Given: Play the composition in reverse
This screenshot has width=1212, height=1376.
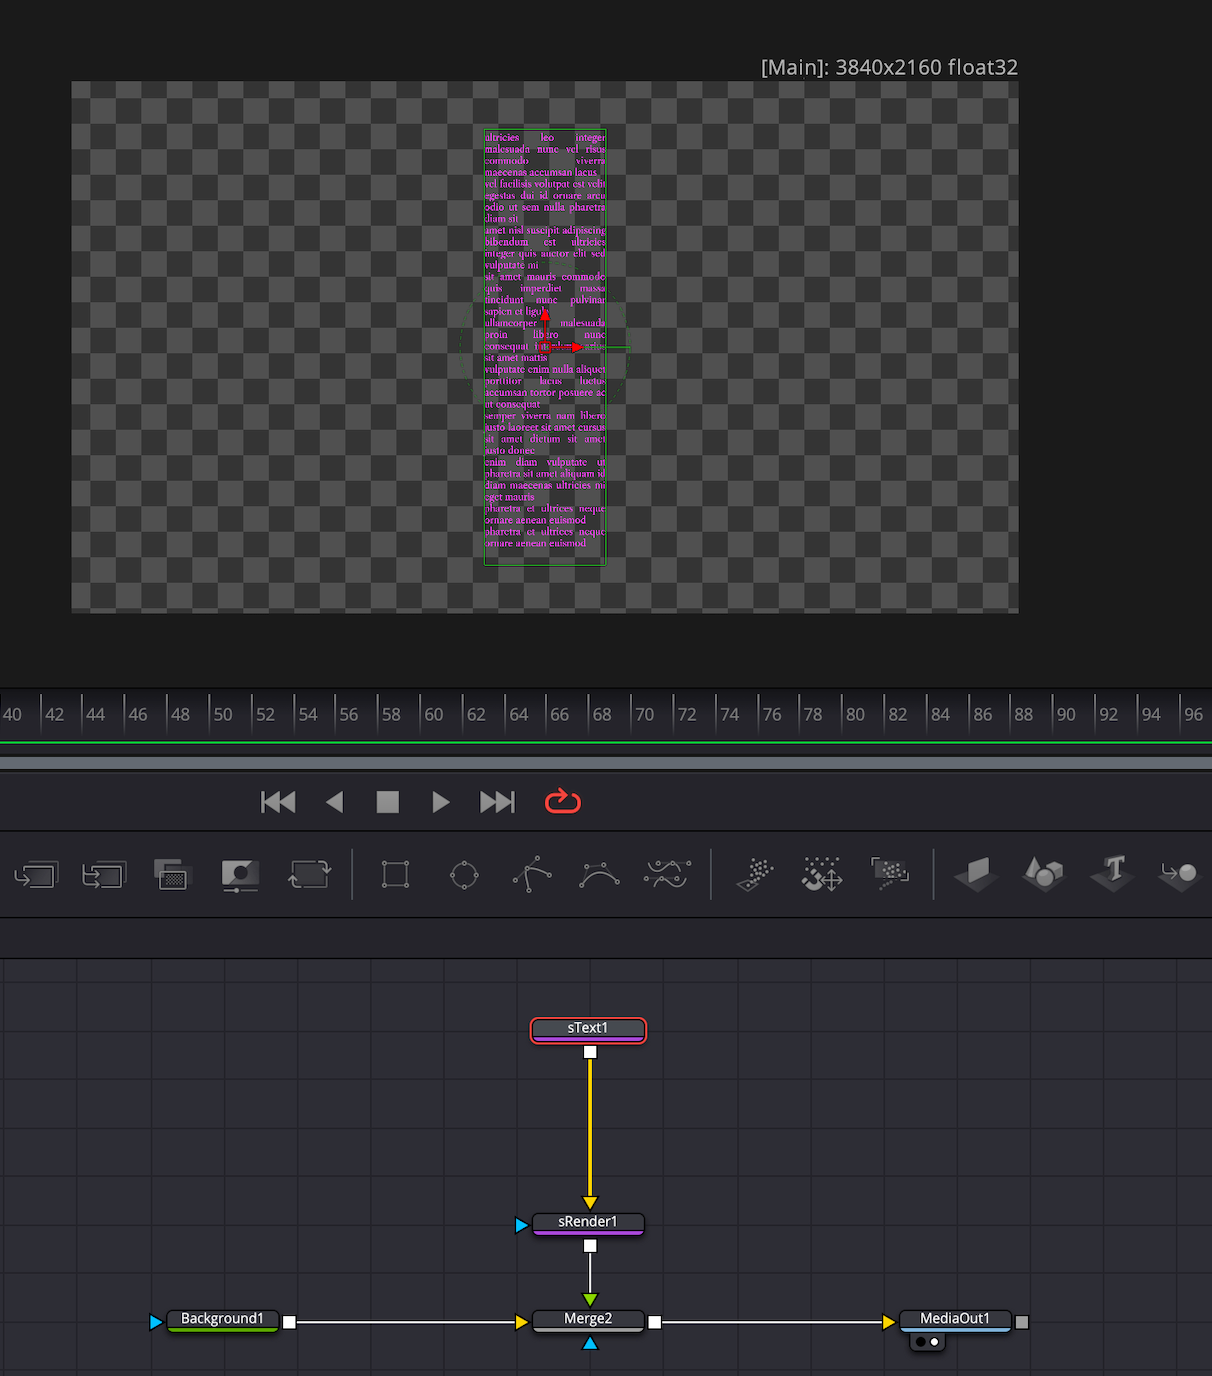Looking at the screenshot, I should tap(335, 802).
